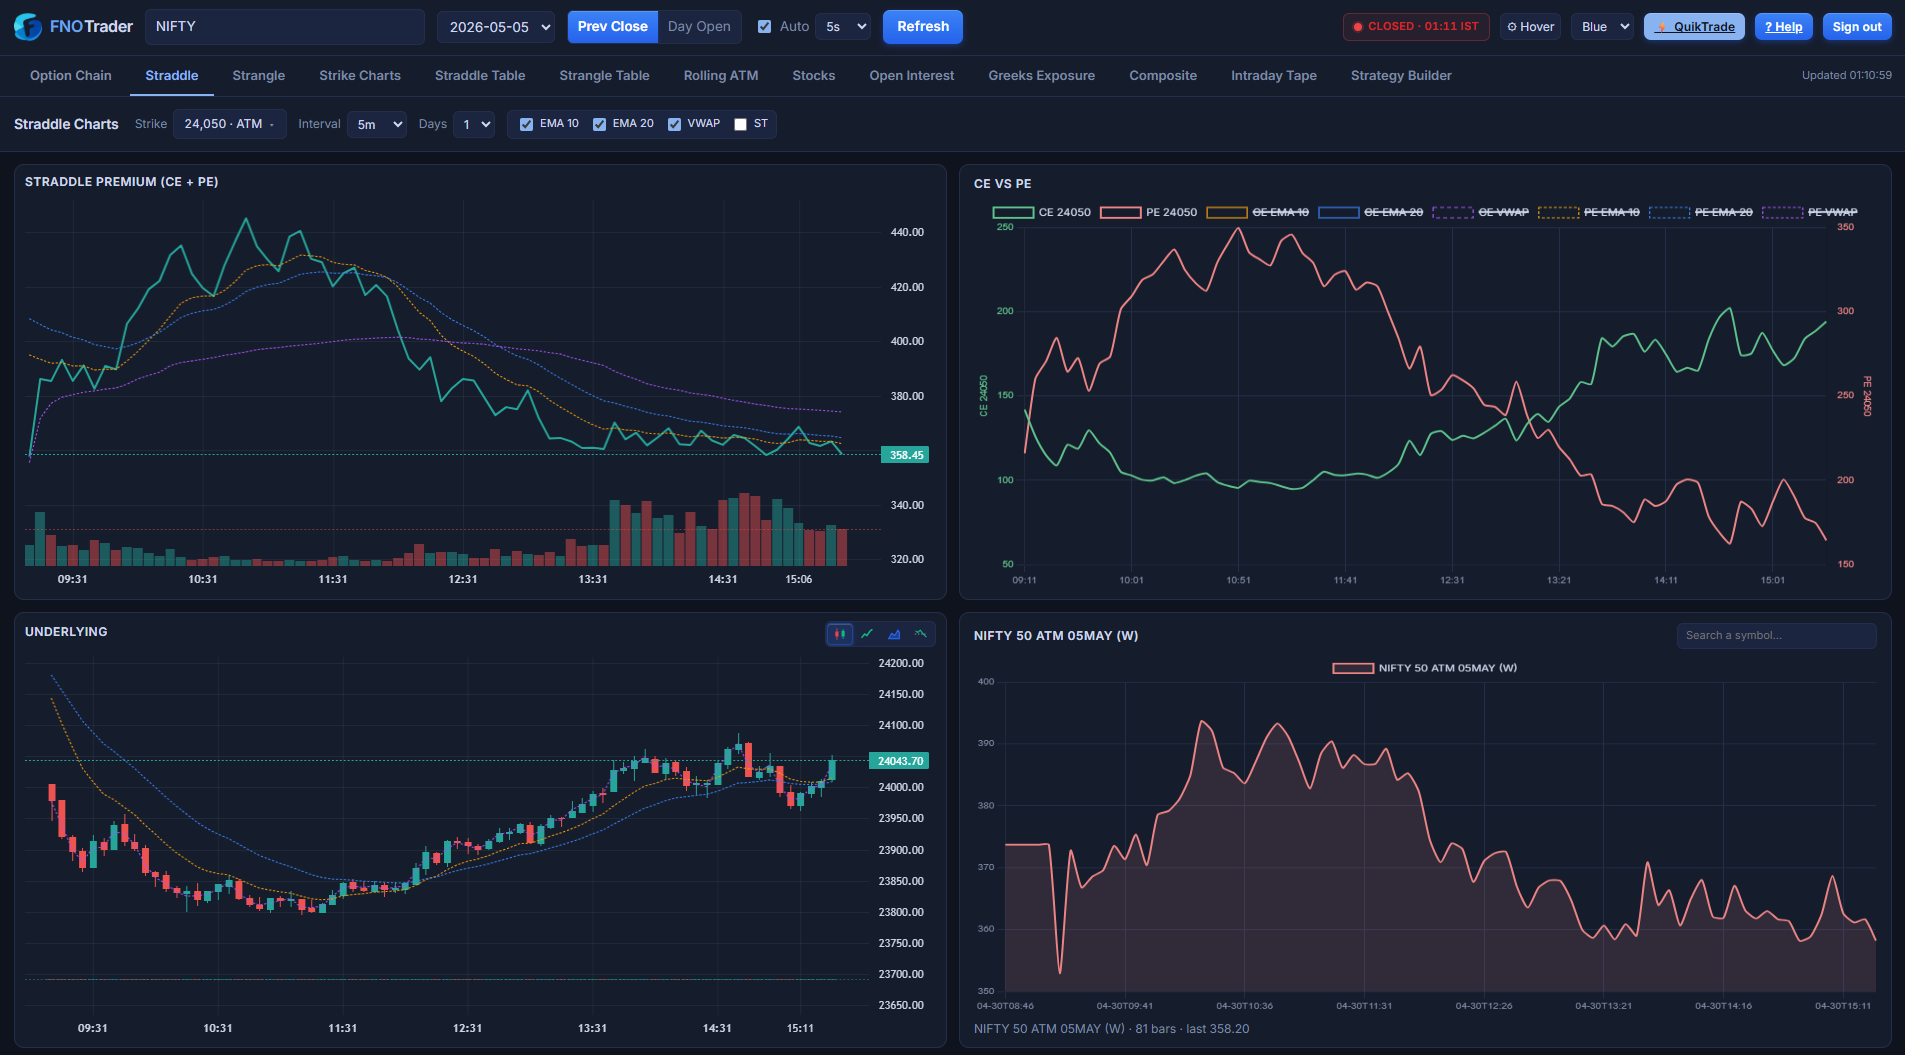1905x1055 pixels.
Task: Click the FNOTrader logo icon
Action: coord(27,27)
